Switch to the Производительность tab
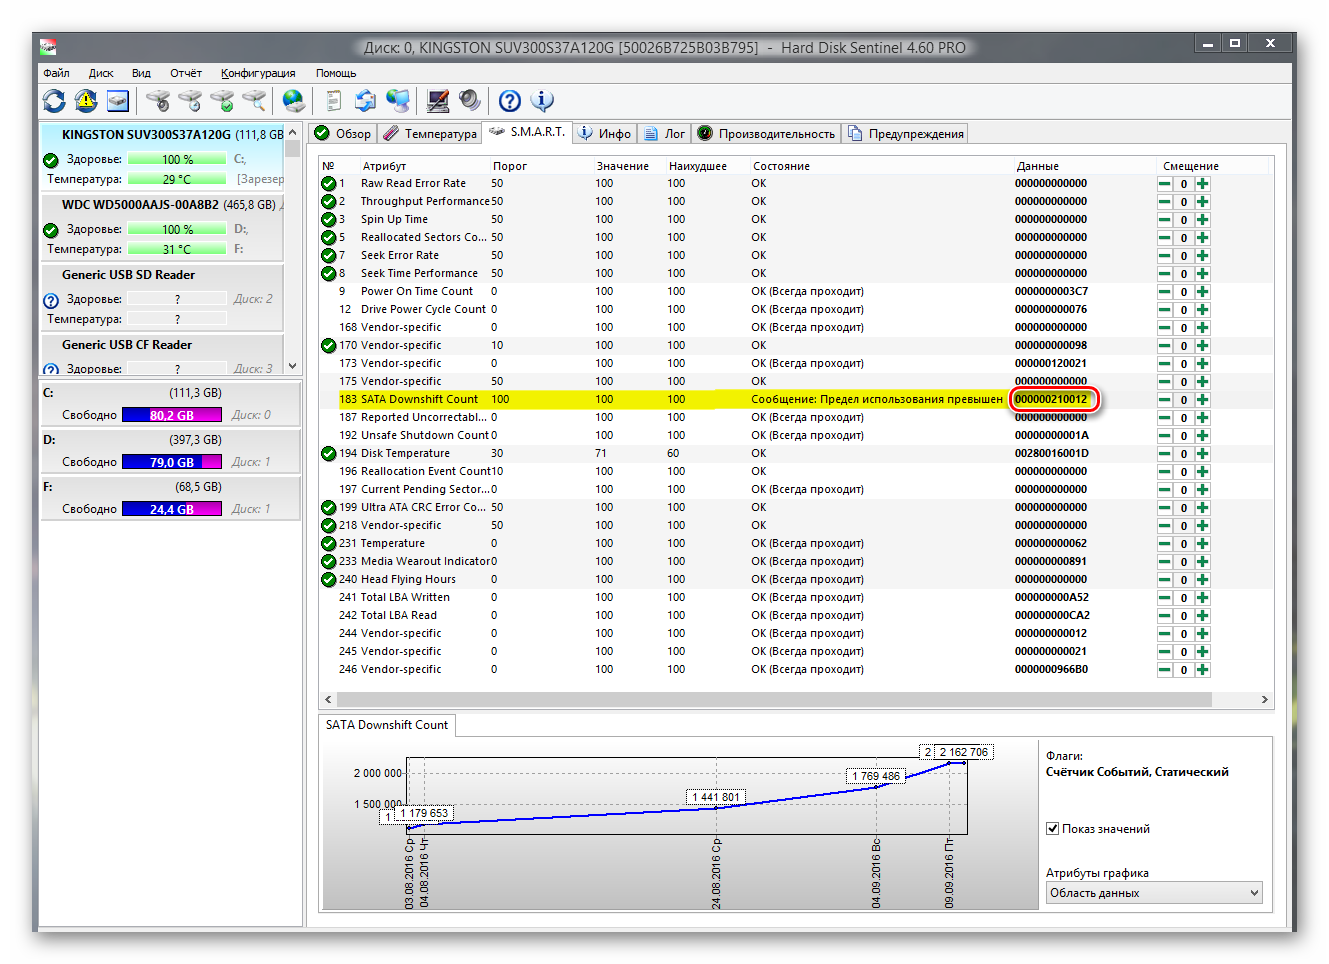 (x=767, y=134)
